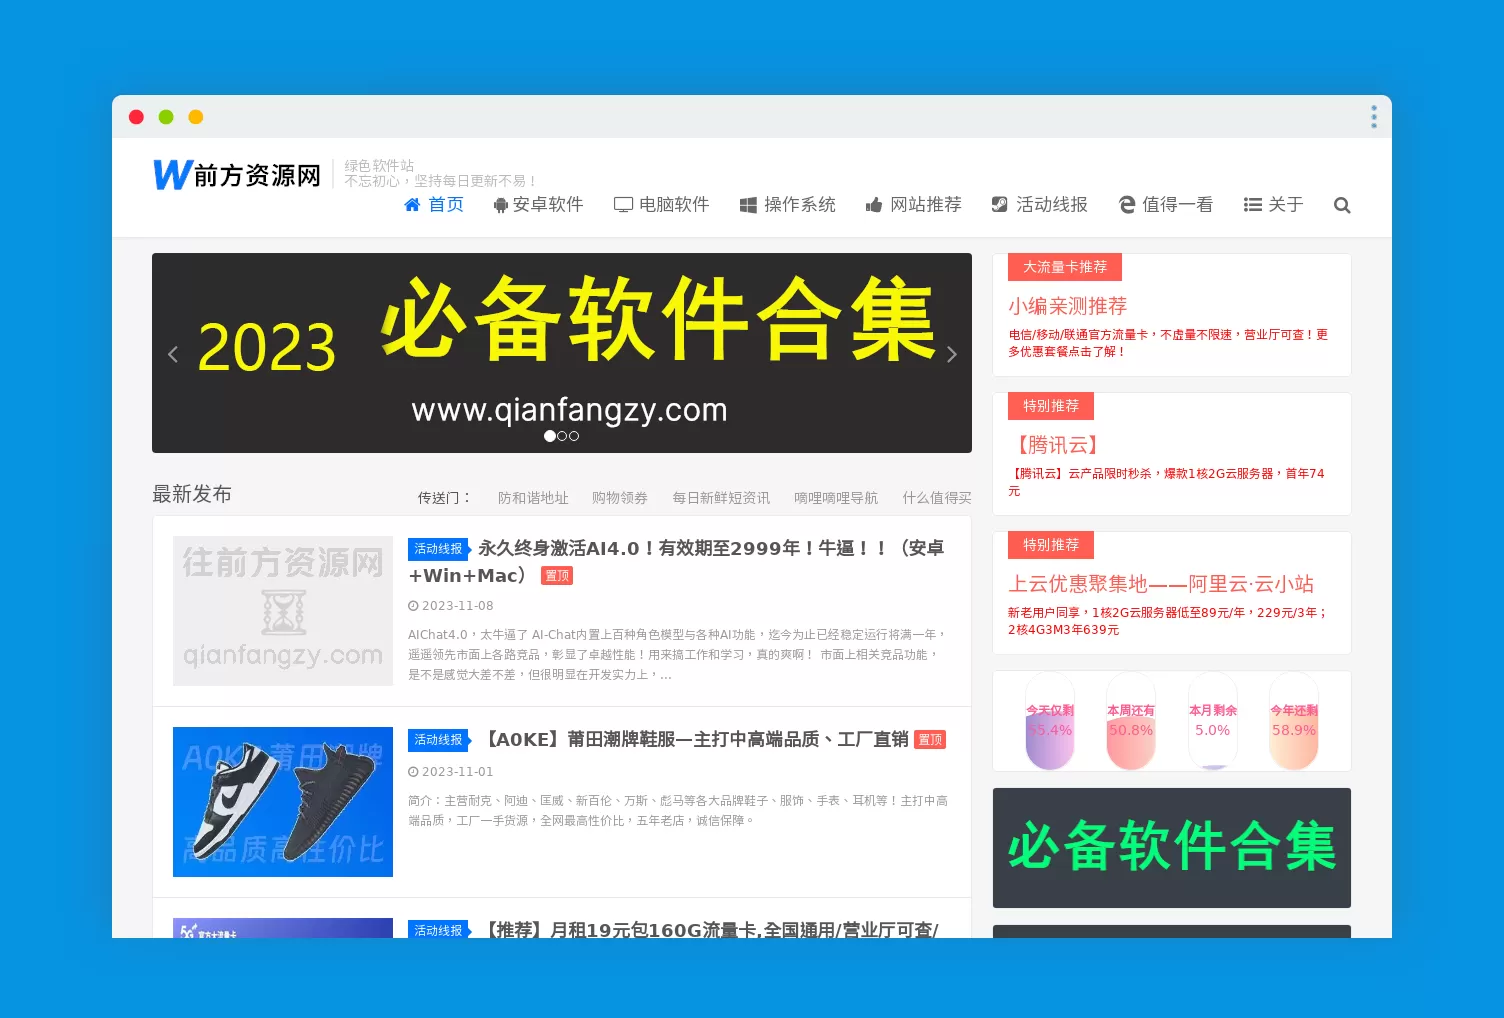Open the search magnifier icon
1504x1018 pixels.
coord(1342,205)
